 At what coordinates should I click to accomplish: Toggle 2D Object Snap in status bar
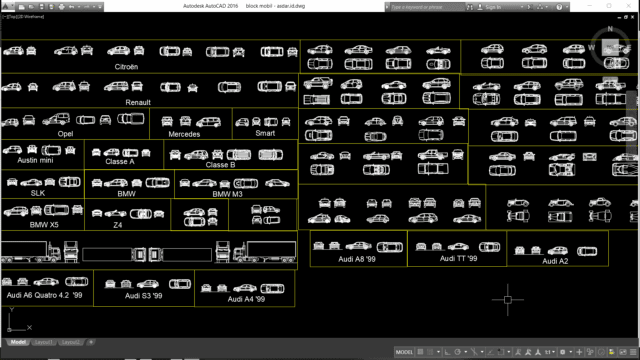point(501,352)
